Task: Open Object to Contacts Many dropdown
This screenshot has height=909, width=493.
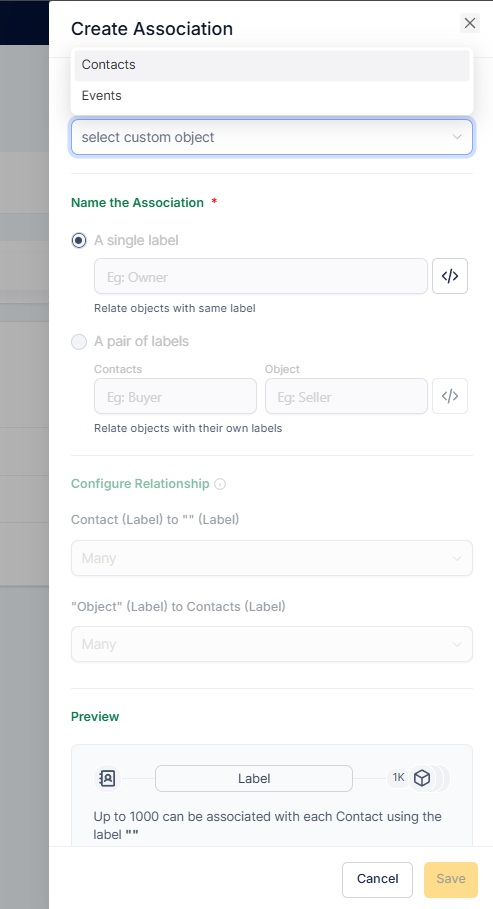Action: point(271,644)
